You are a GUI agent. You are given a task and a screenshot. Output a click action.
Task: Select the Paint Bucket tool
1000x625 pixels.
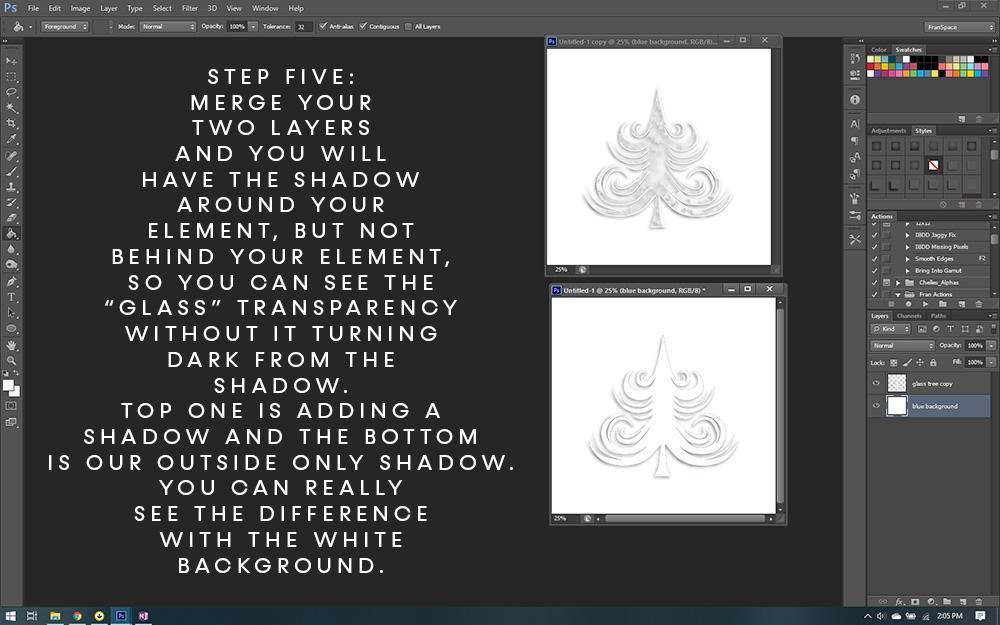coord(11,234)
